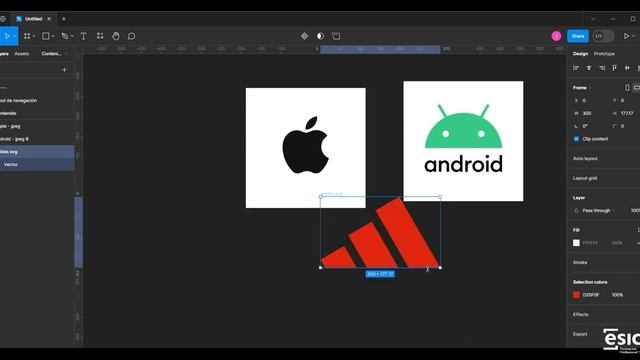Image resolution: width=640 pixels, height=360 pixels.
Task: Select the red stripes vector on canvas
Action: [380, 232]
